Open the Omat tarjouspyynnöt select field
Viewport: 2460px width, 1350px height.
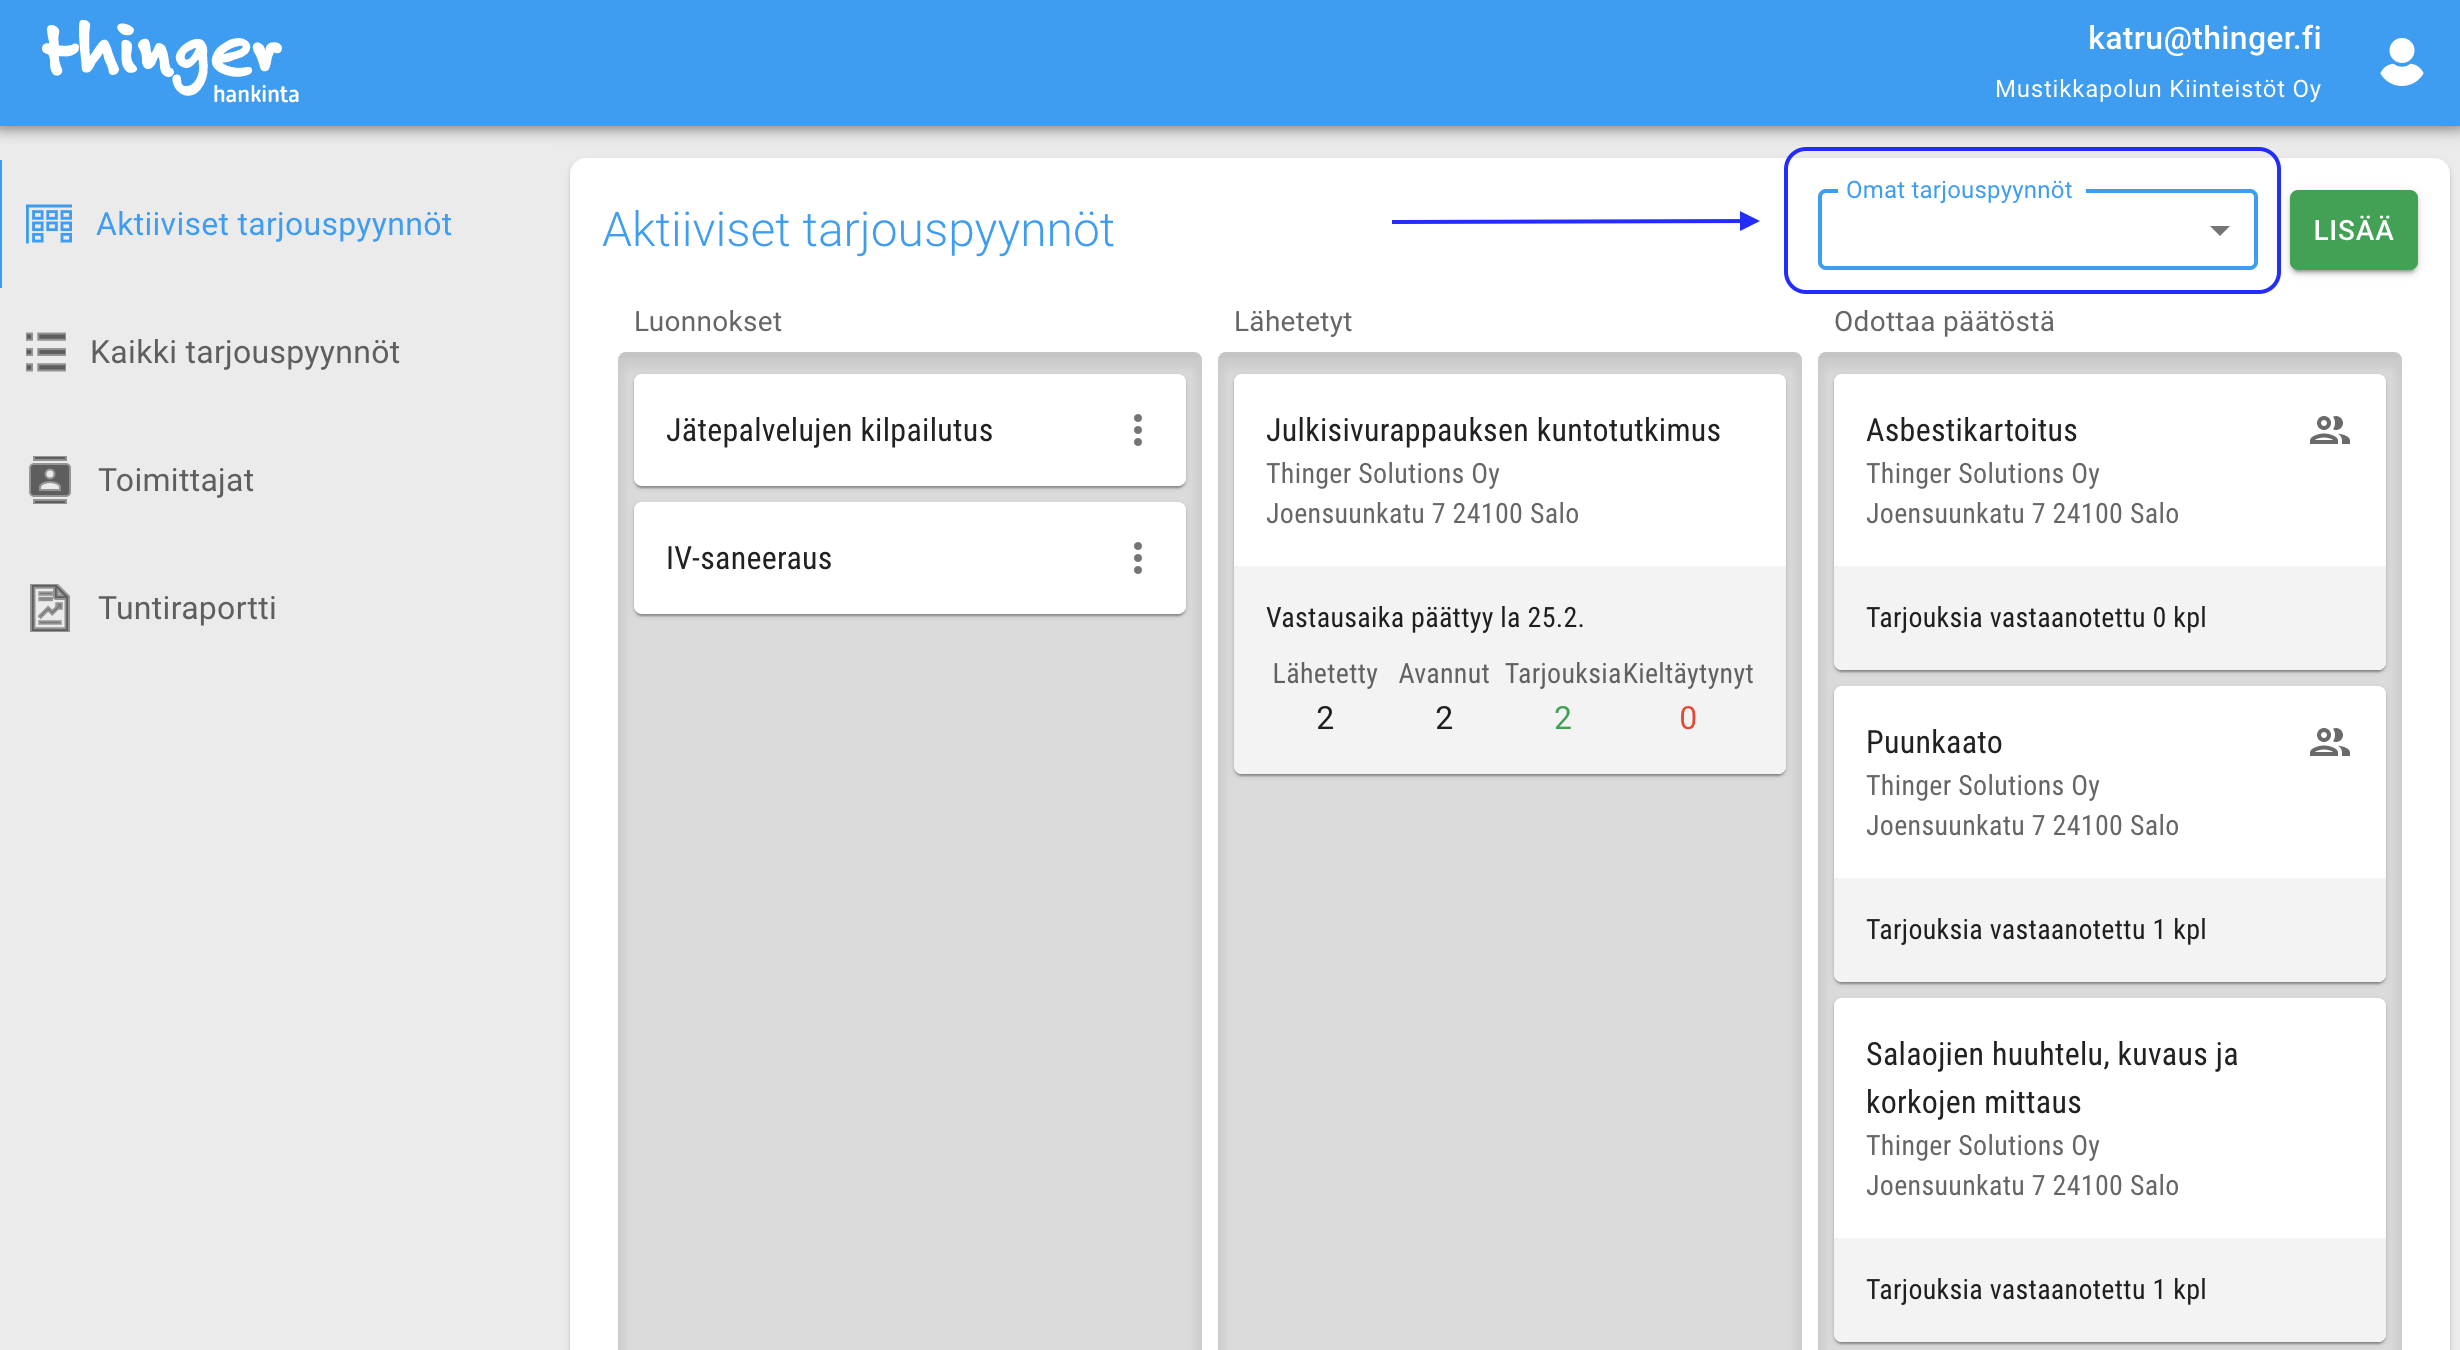pos(2010,232)
